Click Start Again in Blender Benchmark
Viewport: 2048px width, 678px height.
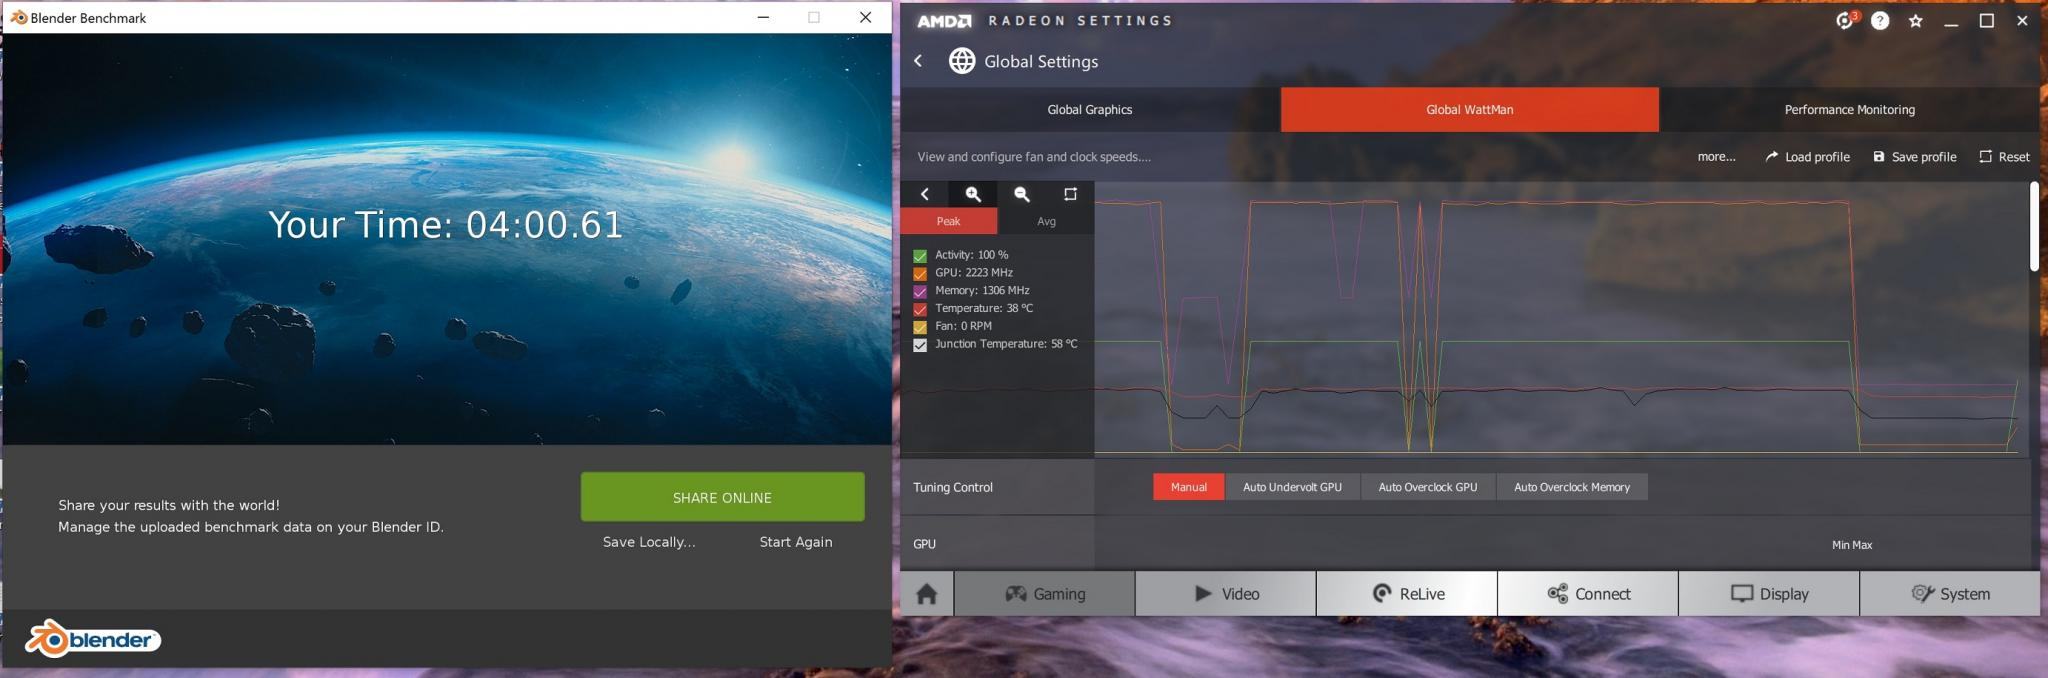[796, 542]
